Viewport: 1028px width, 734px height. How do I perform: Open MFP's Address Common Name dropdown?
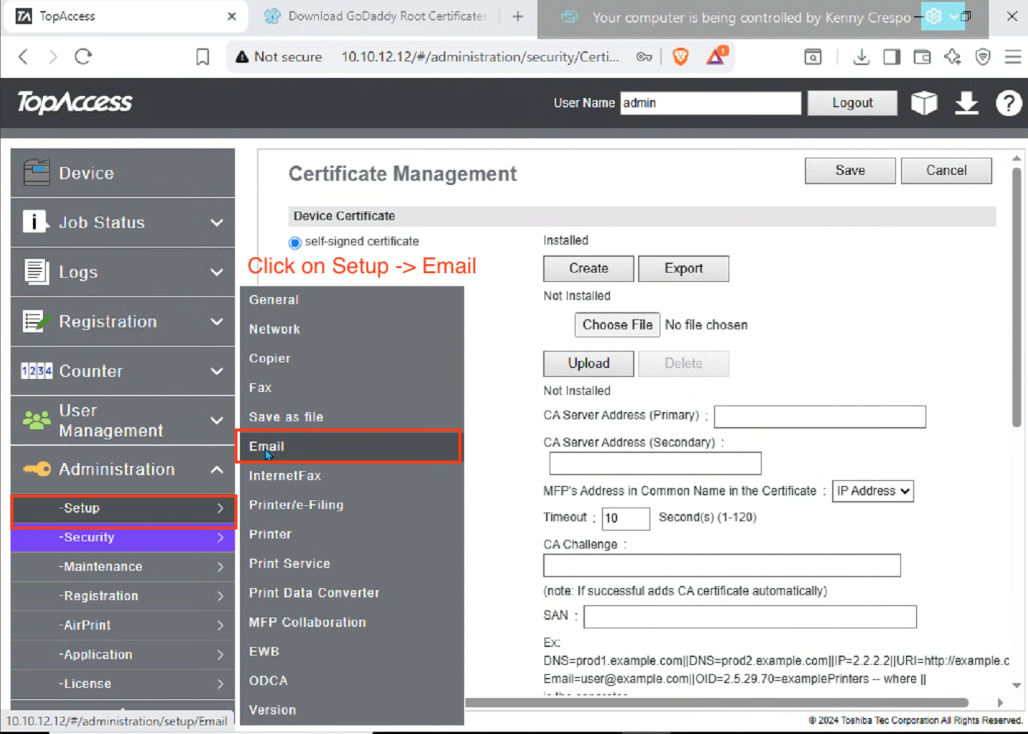(x=872, y=491)
